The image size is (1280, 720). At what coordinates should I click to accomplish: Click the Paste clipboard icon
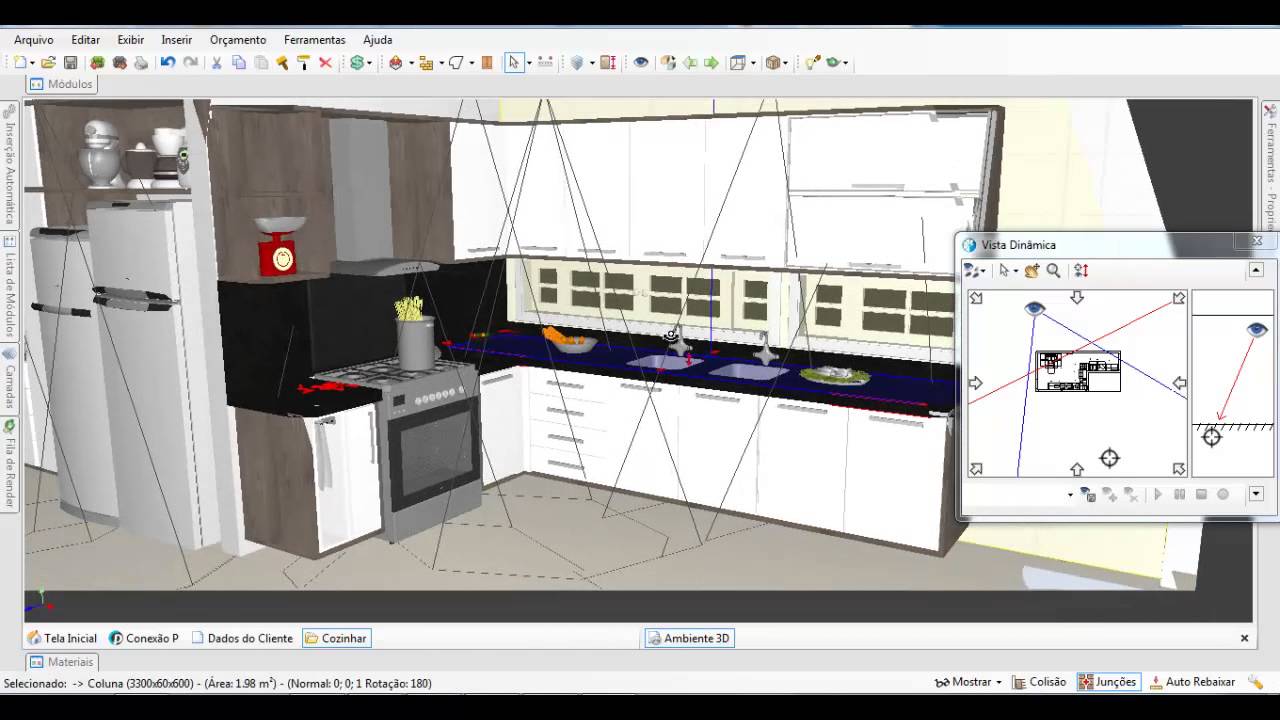tap(261, 62)
